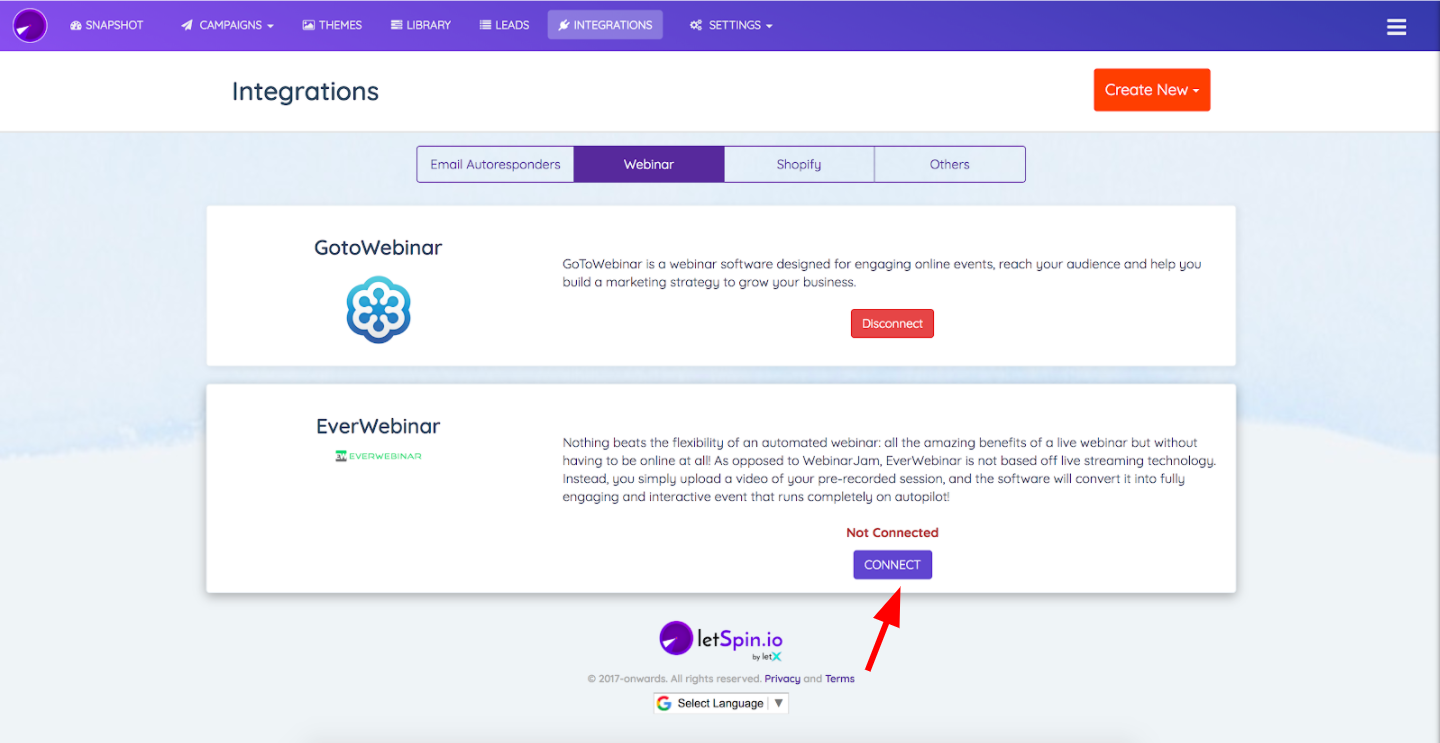Open the hamburger menu icon

tap(1397, 27)
